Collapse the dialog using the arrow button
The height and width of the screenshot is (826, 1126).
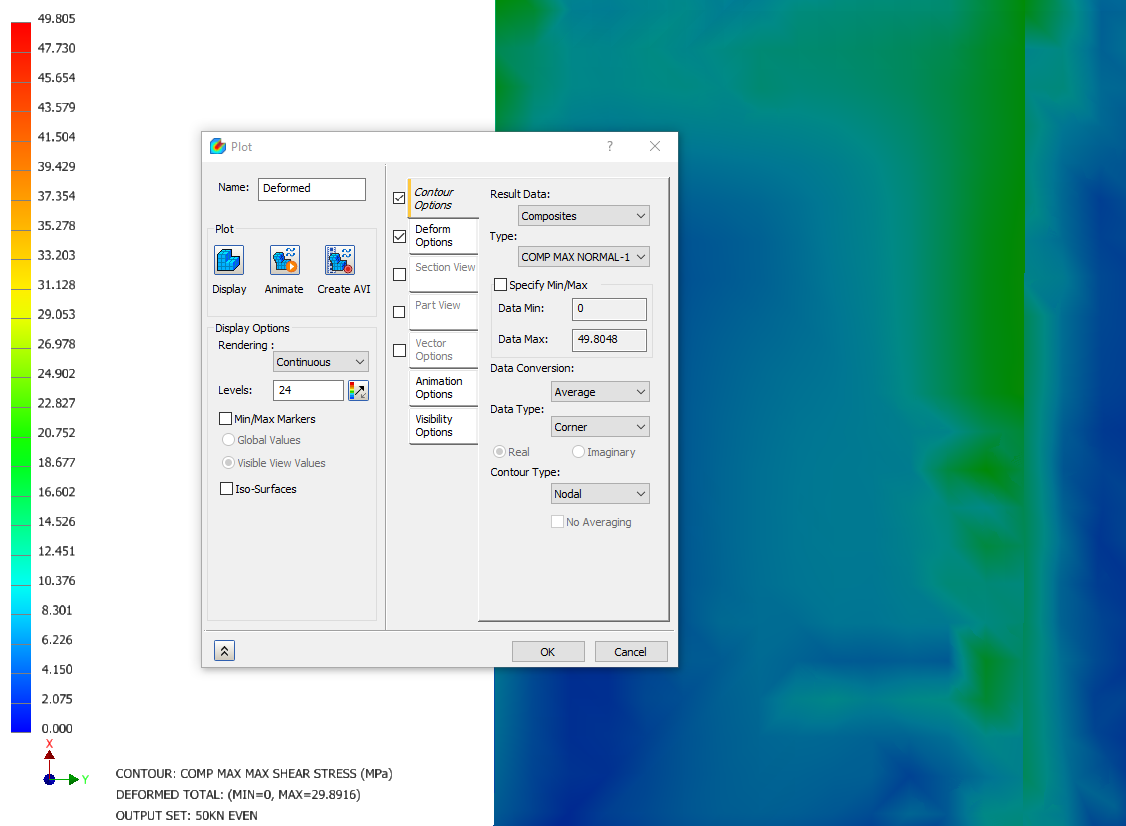click(224, 650)
